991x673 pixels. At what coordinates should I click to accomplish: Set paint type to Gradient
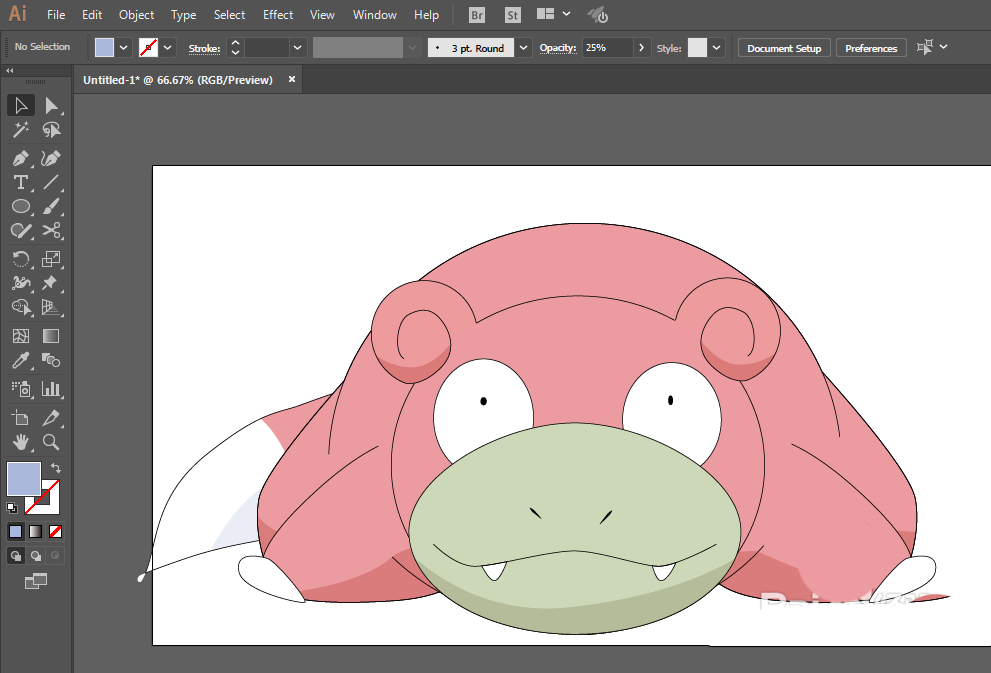(x=35, y=531)
